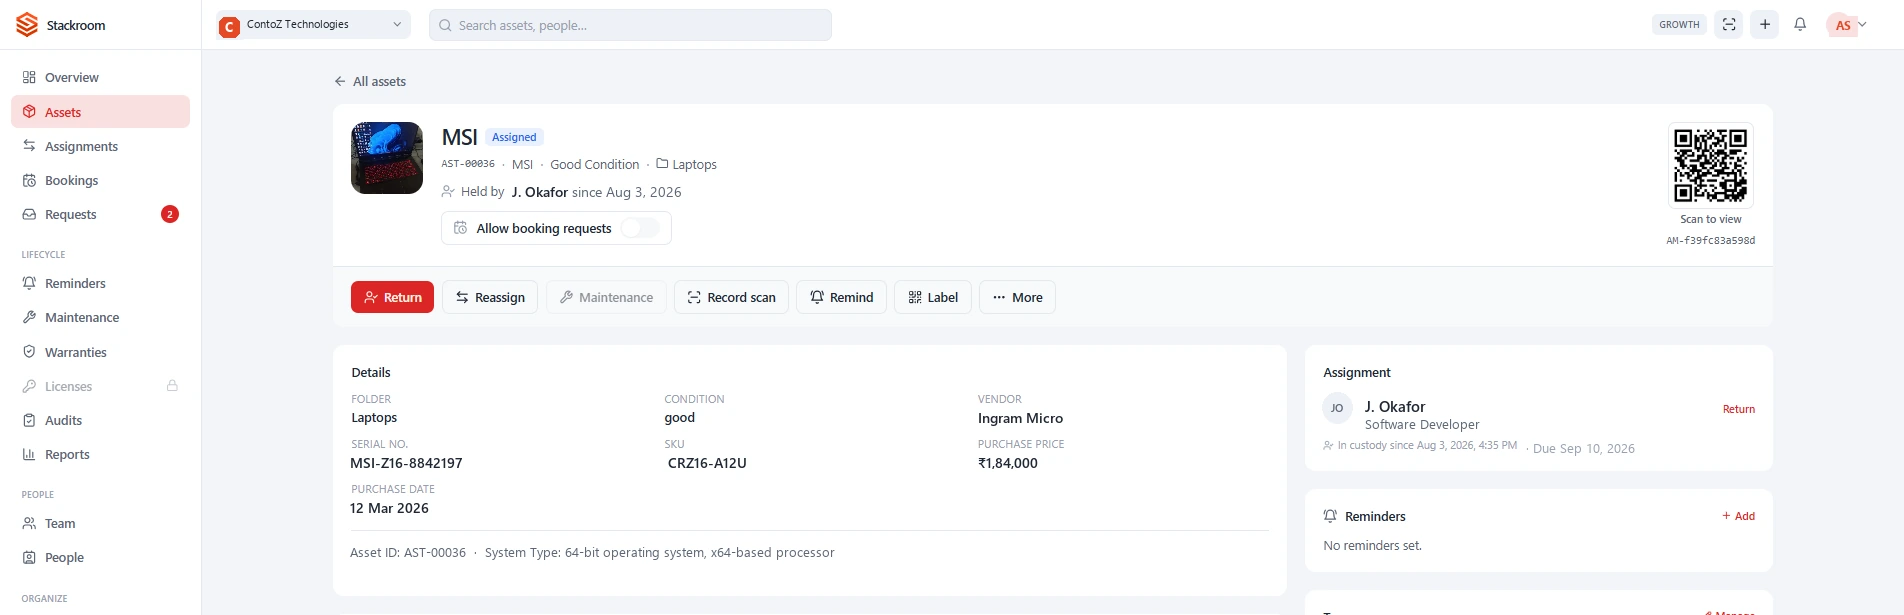Click the locked Licenses item
The width and height of the screenshot is (1904, 615).
[x=100, y=386]
